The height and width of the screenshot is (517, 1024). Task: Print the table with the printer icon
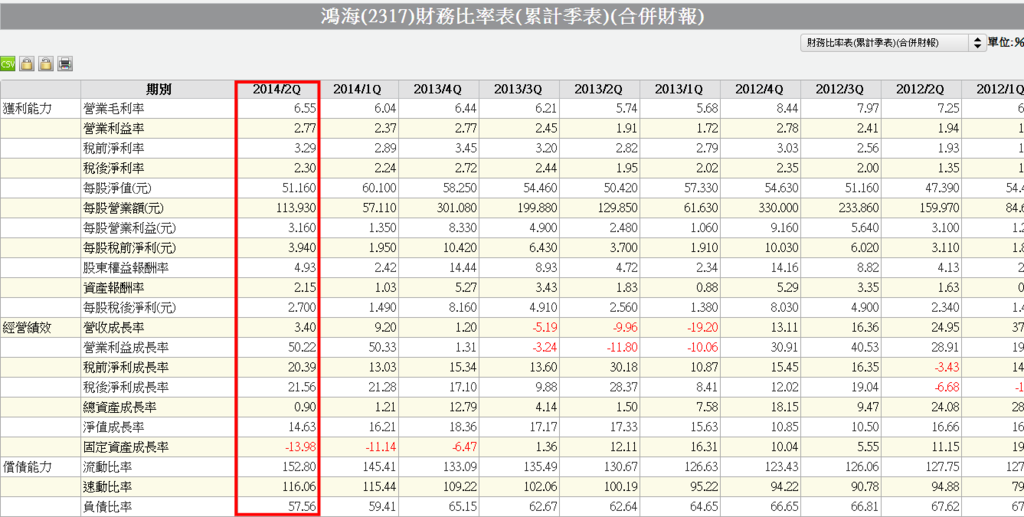(x=65, y=64)
